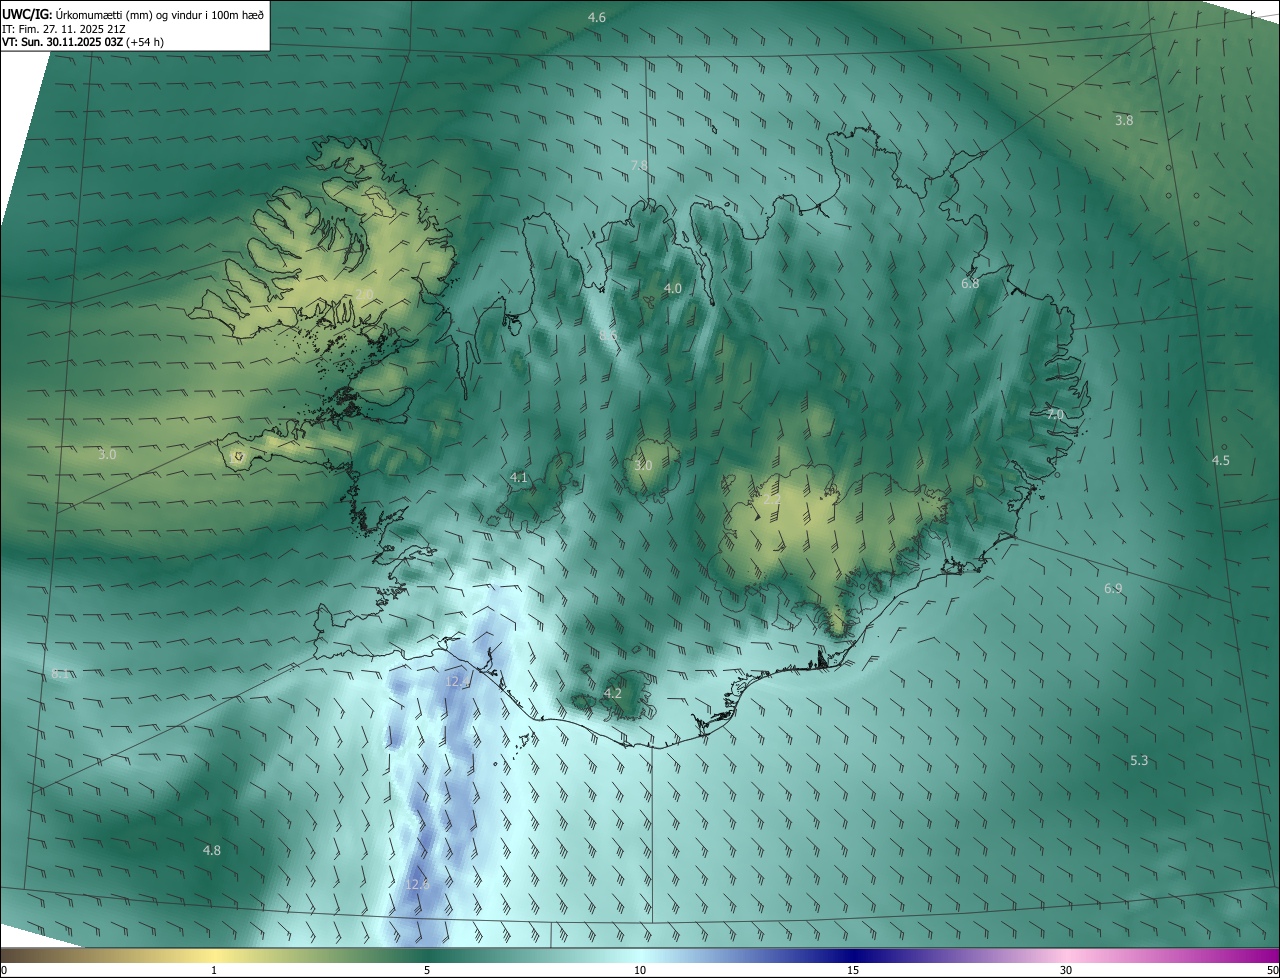Click the 6.8 value label
1280x978 pixels.
[x=970, y=284]
